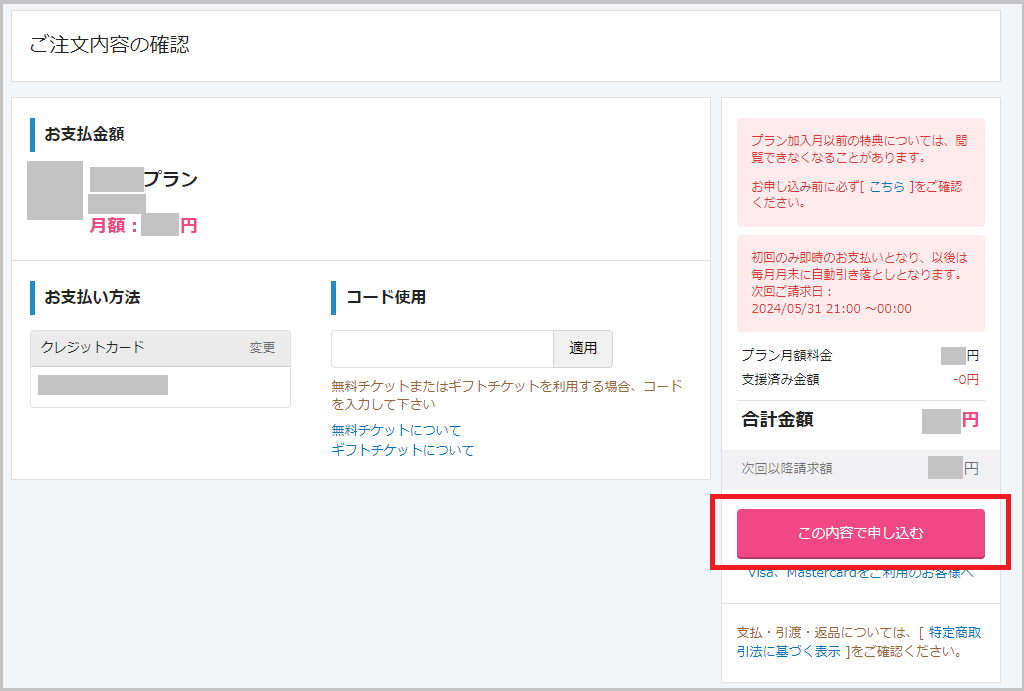The image size is (1024, 691).
Task: Click inside the coupon code input field
Action: coord(440,349)
